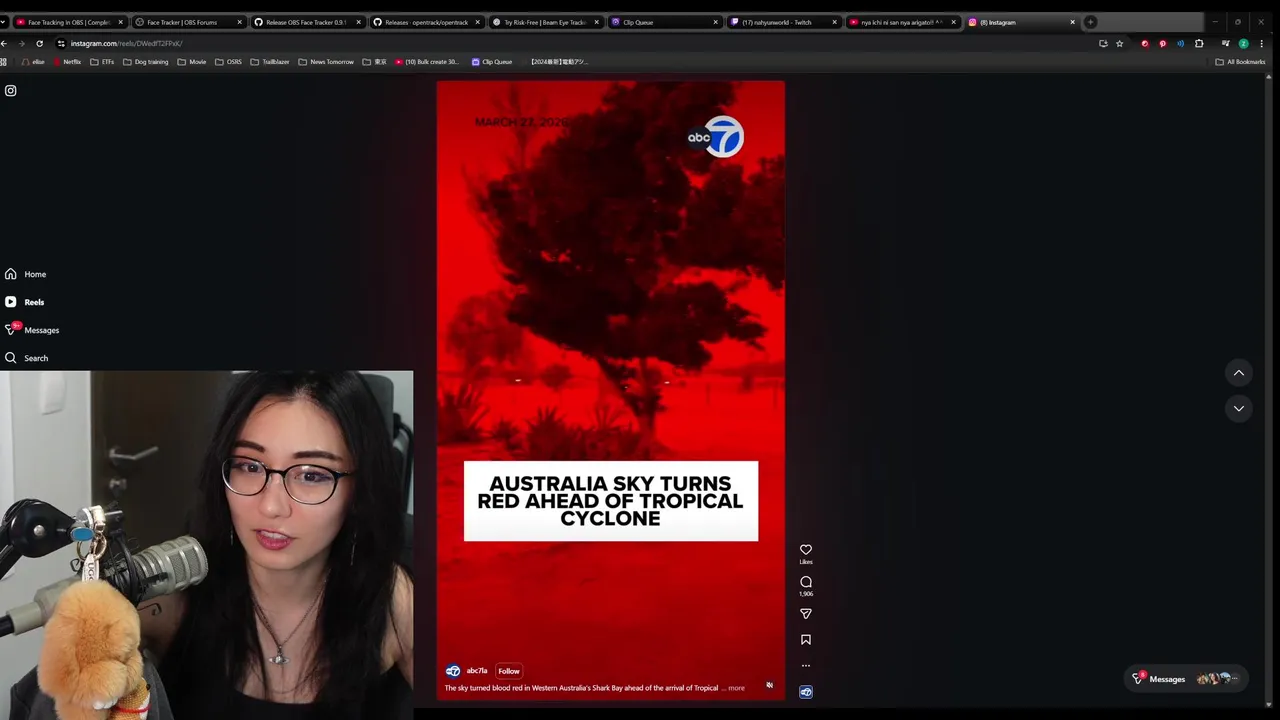Viewport: 1280px width, 720px height.
Task: Open the 【2024最新】bookmark
Action: pos(560,62)
